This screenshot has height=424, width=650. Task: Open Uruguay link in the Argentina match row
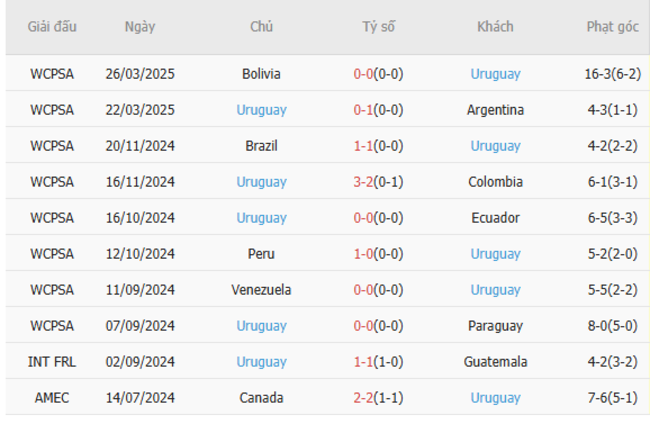point(262,110)
